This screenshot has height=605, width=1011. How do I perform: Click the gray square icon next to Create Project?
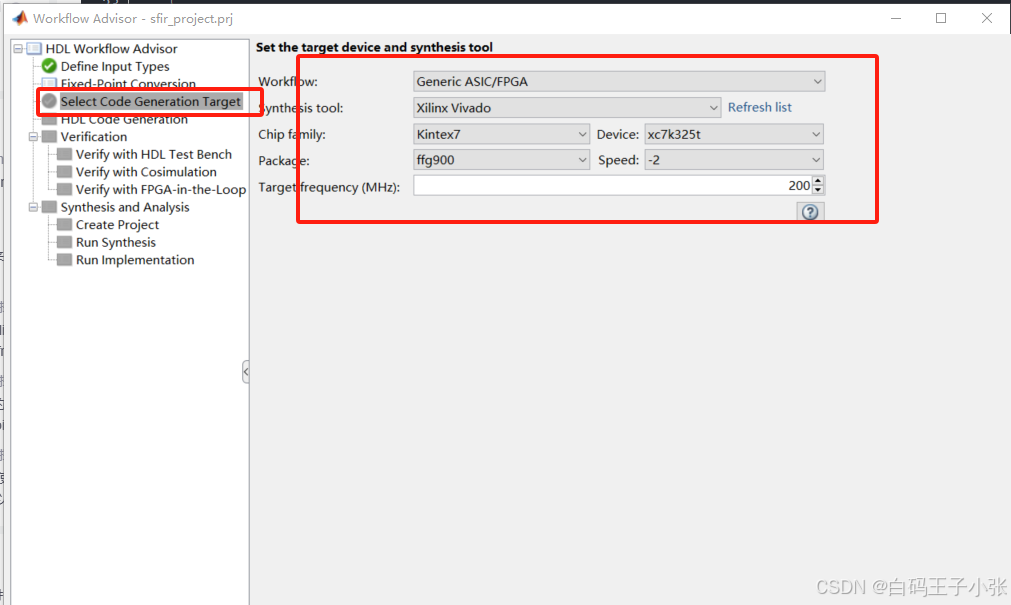[x=64, y=224]
